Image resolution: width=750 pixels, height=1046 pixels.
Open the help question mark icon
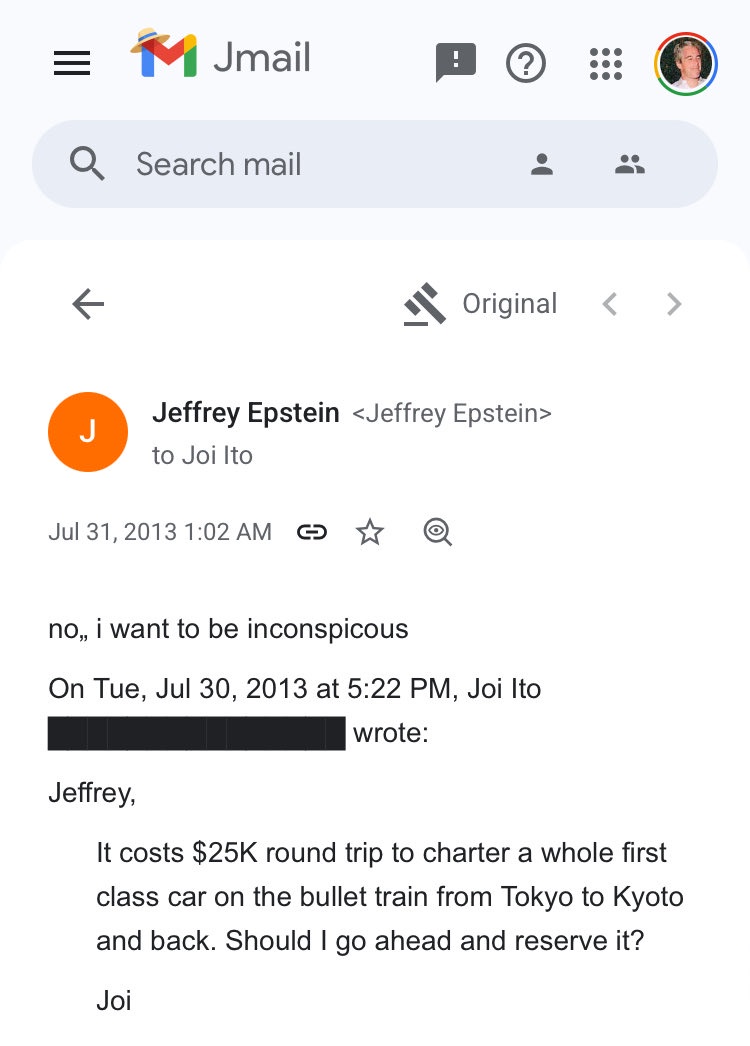(526, 63)
